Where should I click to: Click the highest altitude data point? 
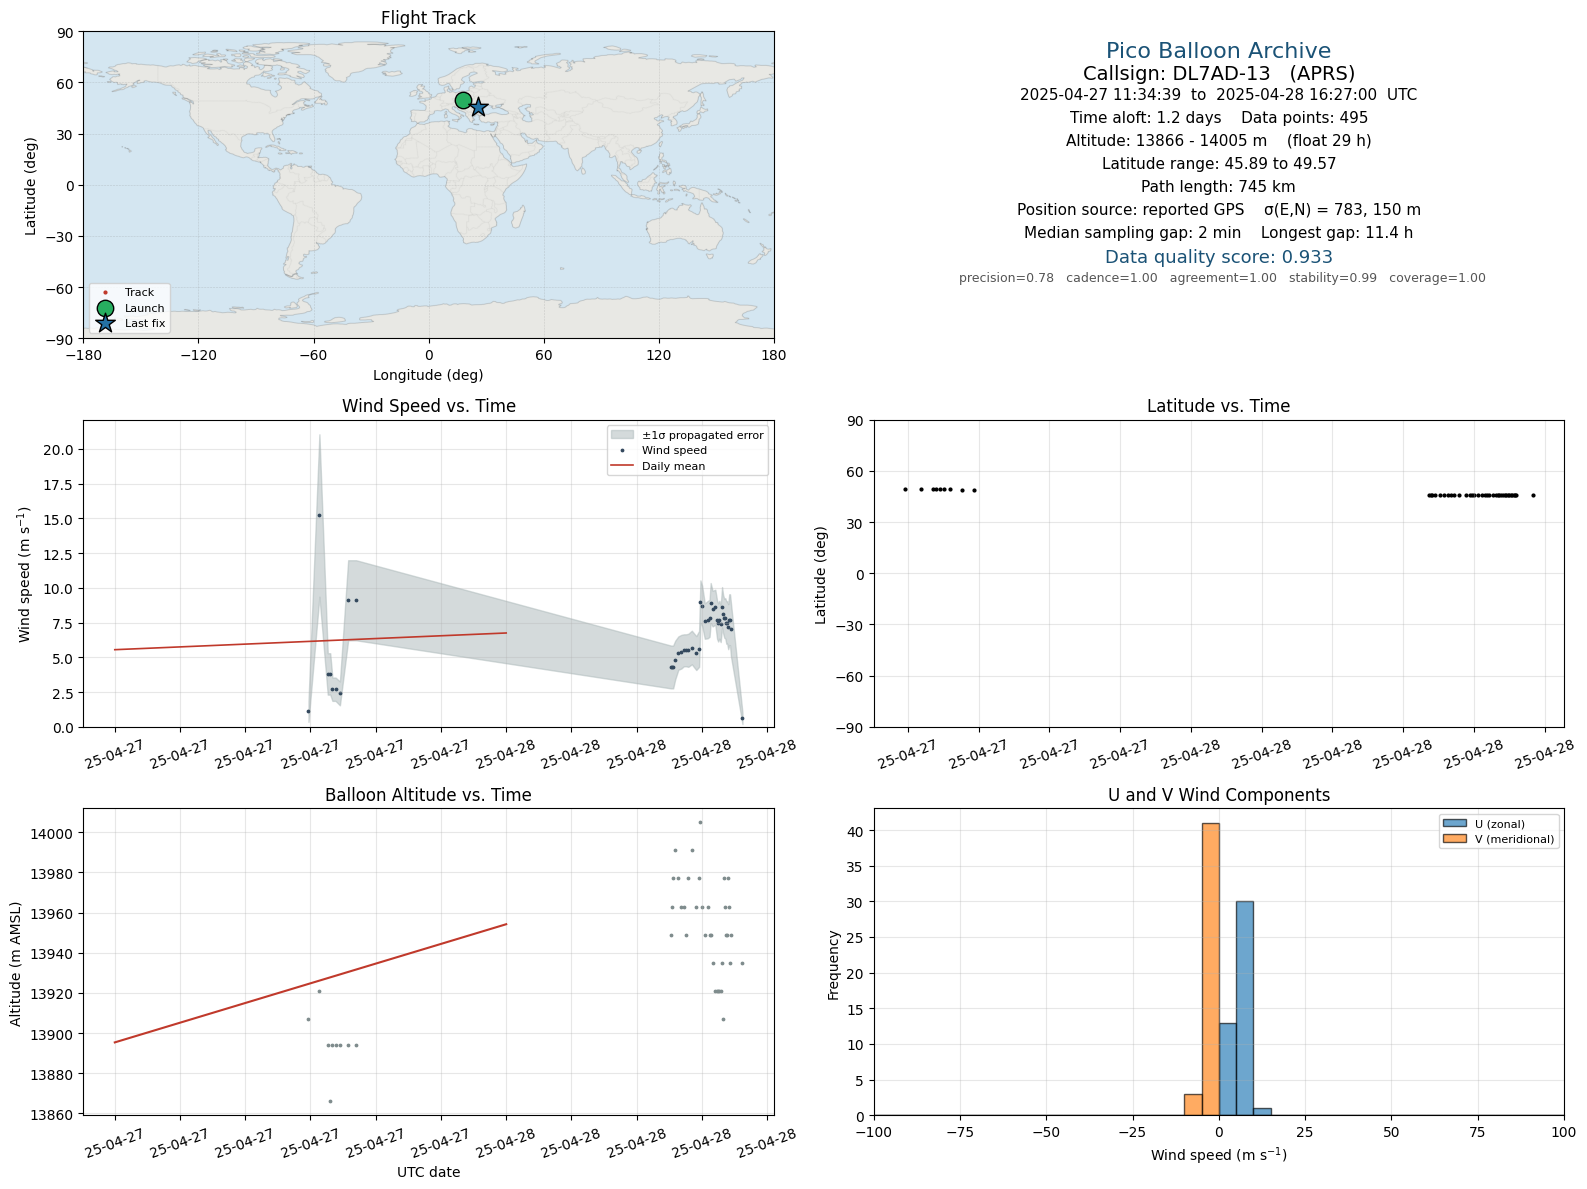pos(700,822)
